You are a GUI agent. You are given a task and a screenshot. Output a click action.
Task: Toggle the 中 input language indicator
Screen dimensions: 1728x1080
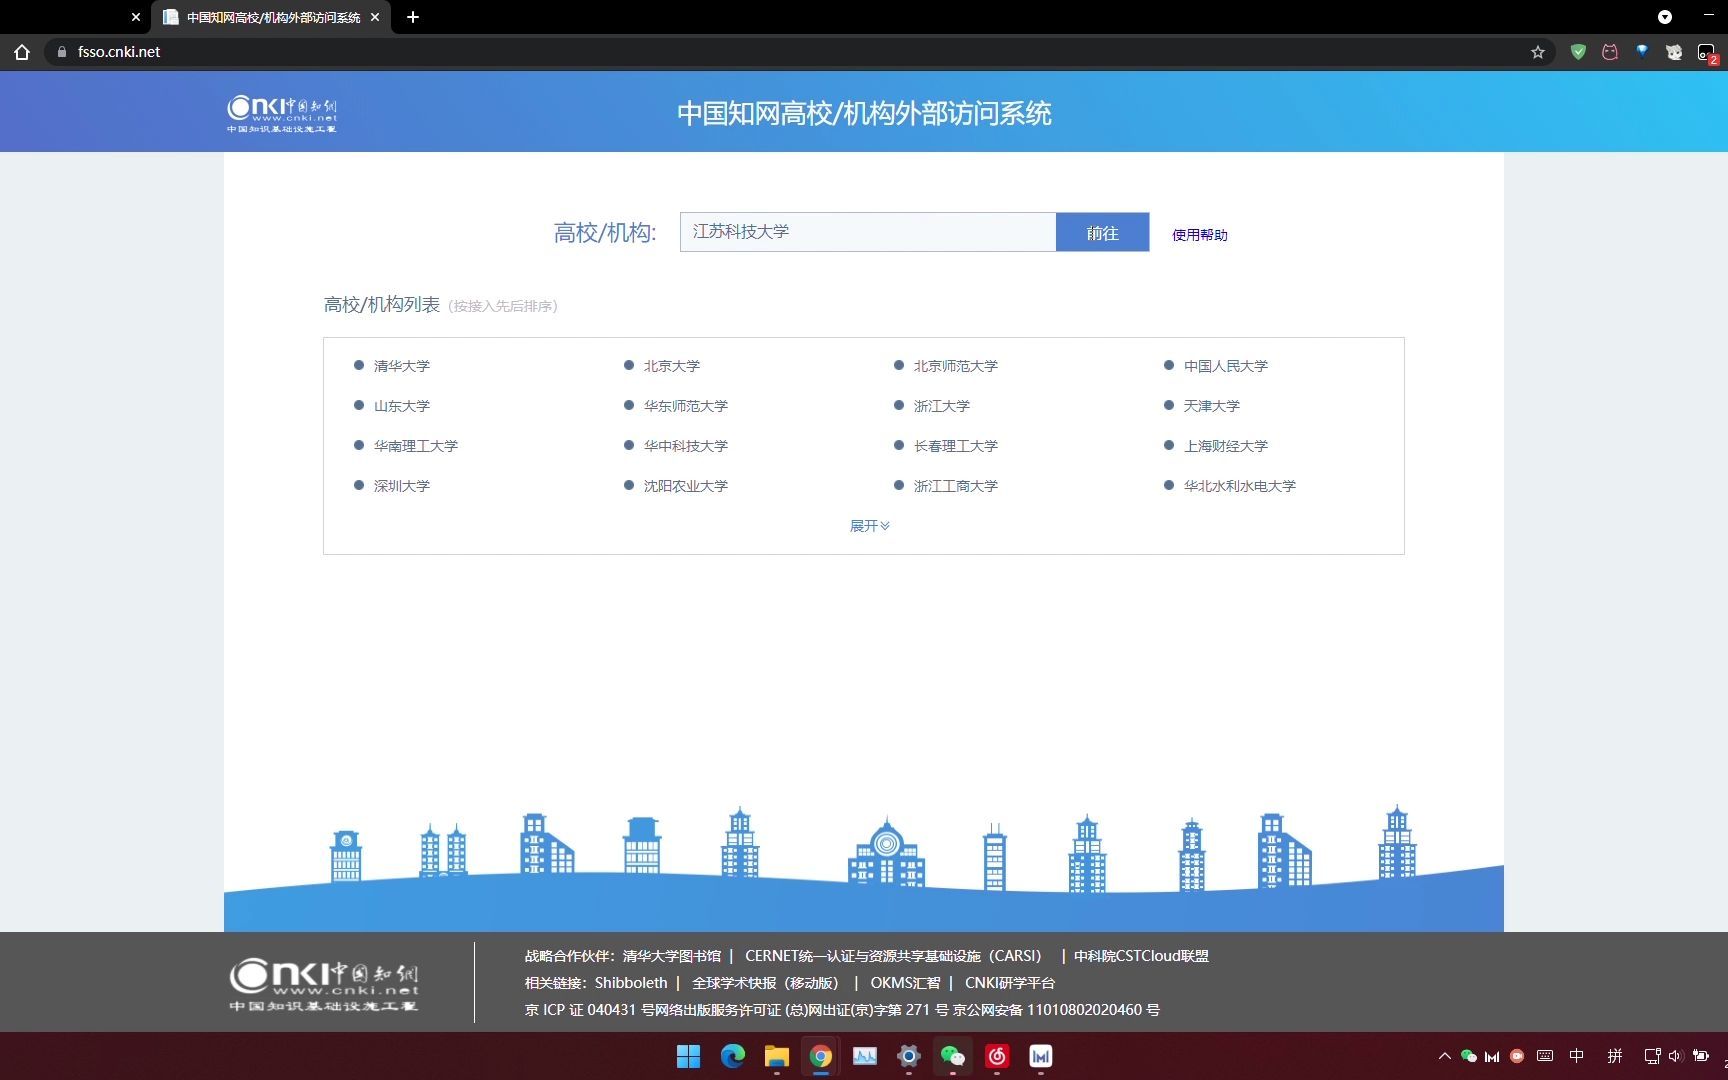(1577, 1056)
